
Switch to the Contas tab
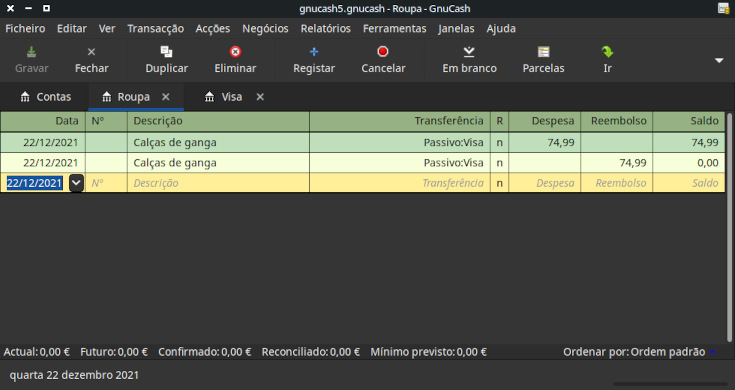[x=45, y=97]
